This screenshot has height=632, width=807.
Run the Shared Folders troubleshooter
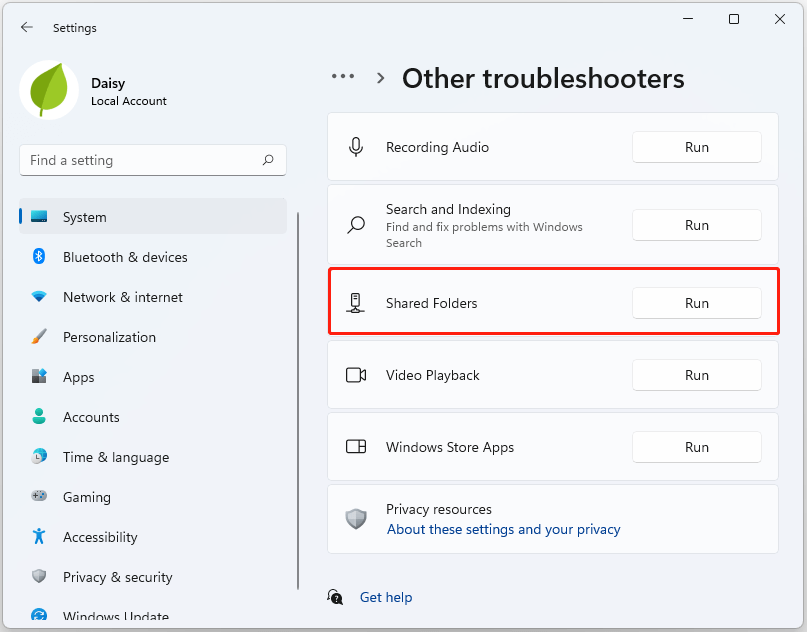pyautogui.click(x=696, y=303)
